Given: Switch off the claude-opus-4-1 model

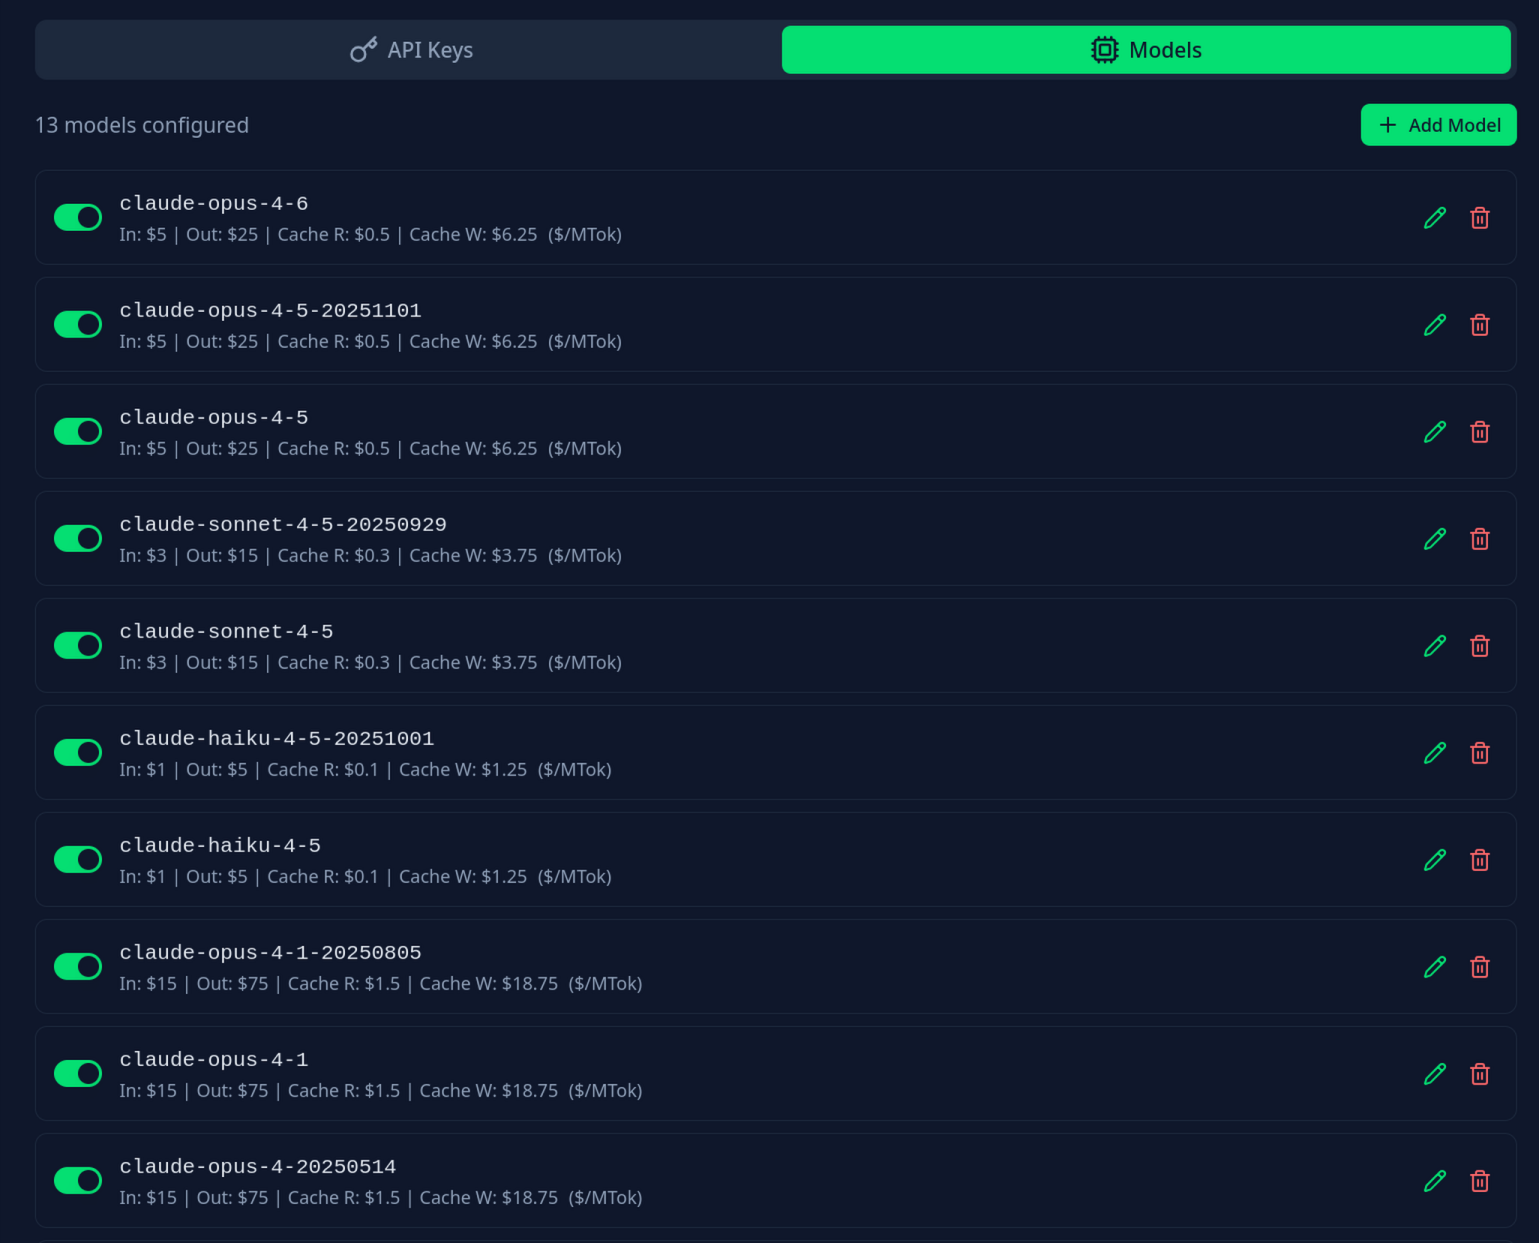Looking at the screenshot, I should click(78, 1073).
